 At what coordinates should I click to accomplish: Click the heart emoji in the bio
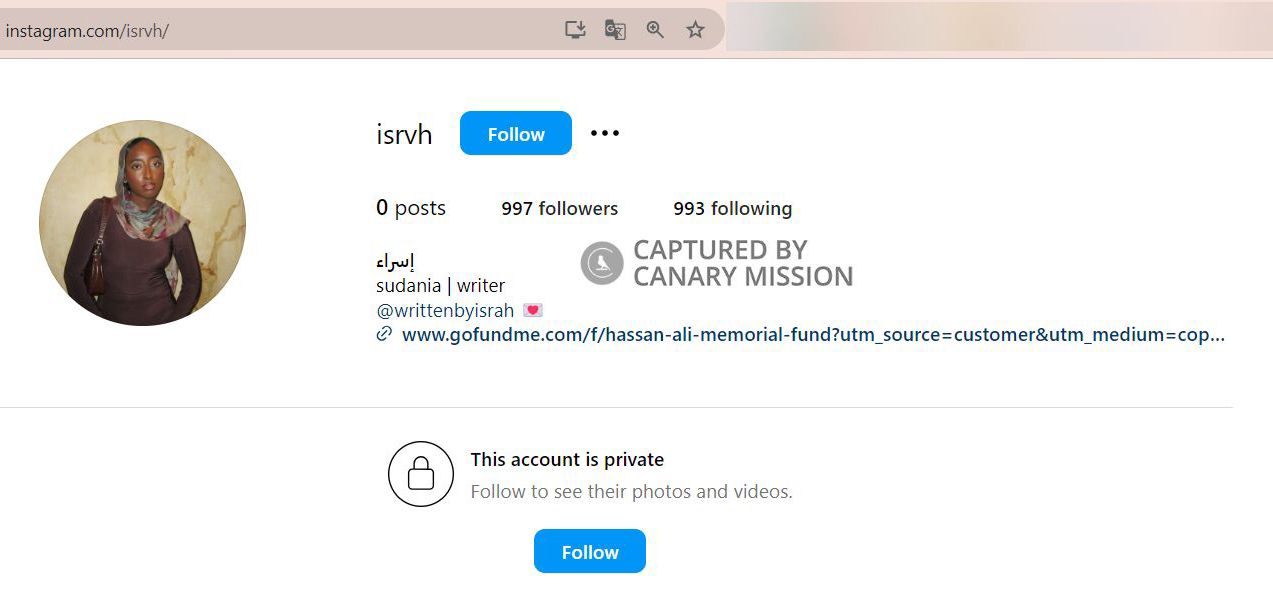(x=532, y=309)
